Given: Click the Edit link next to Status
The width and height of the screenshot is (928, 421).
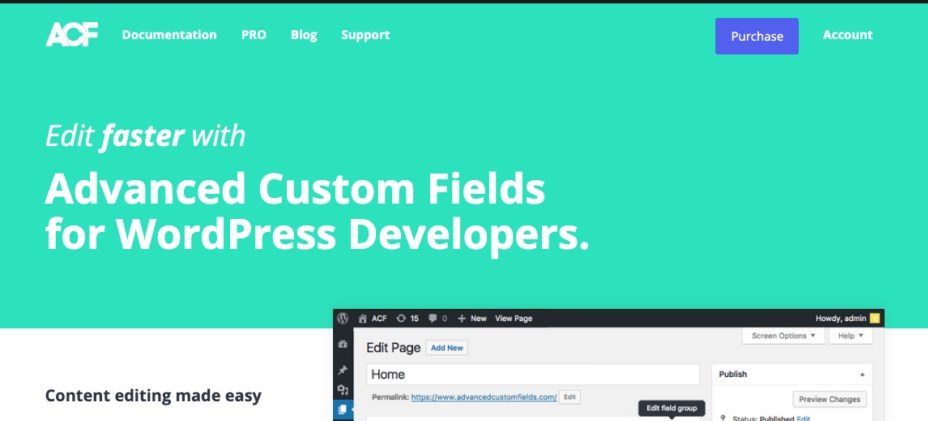Looking at the screenshot, I should [803, 418].
